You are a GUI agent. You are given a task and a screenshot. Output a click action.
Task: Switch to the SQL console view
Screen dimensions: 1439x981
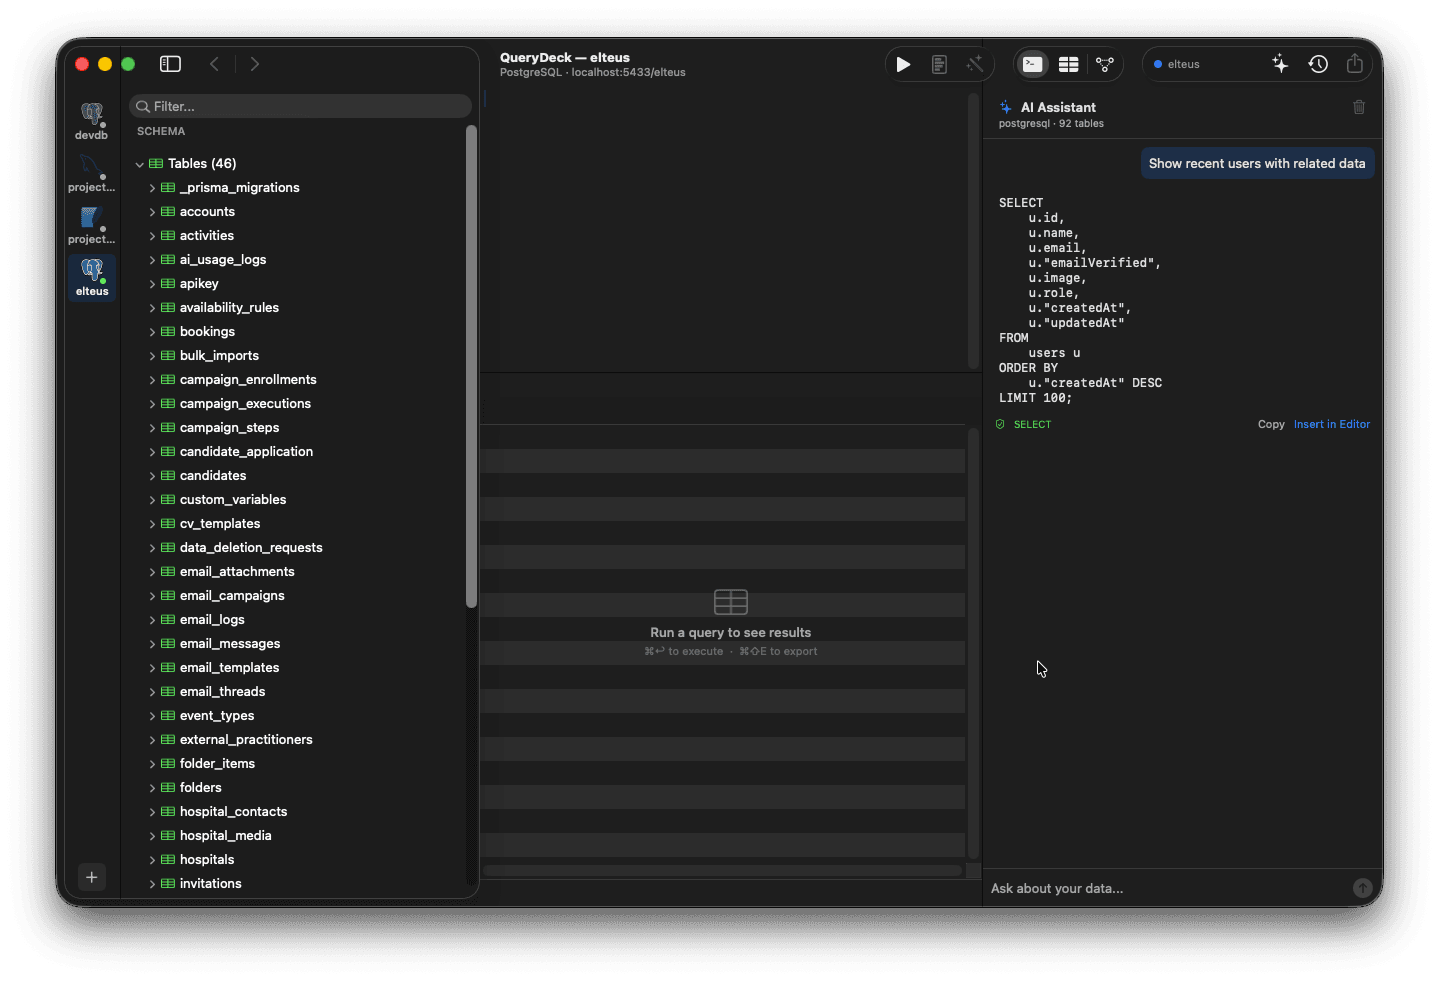coord(1033,64)
